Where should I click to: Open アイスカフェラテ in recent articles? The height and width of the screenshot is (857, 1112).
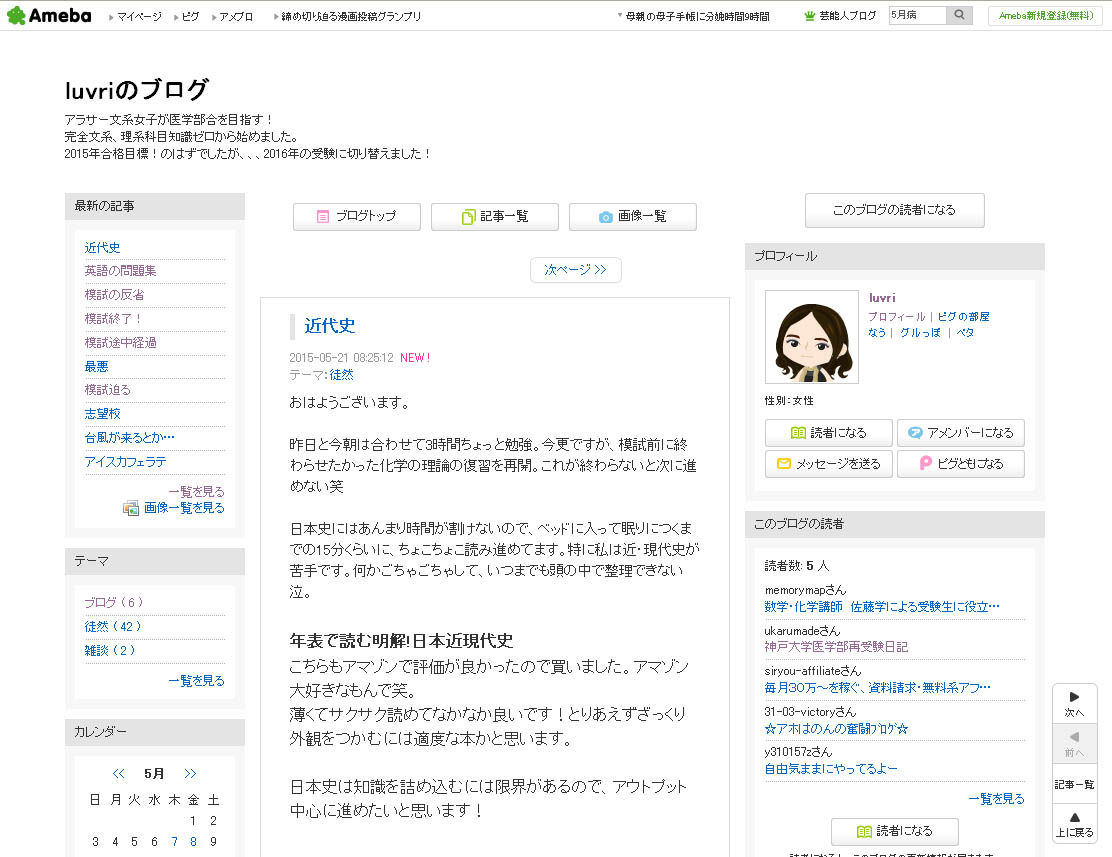126,462
